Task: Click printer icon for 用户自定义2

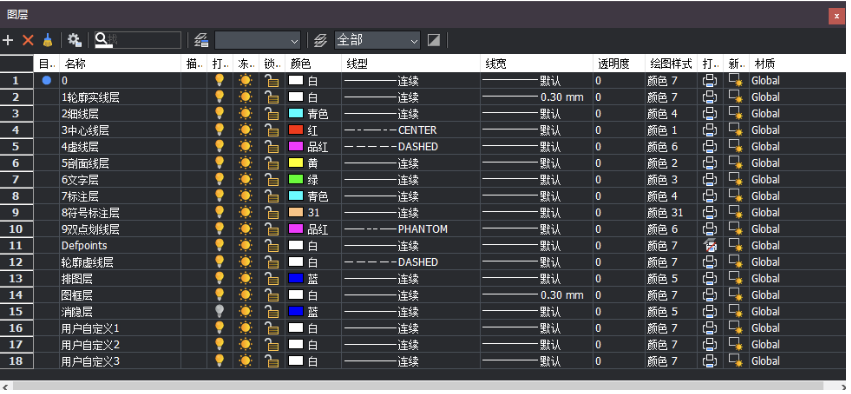Action: (710, 345)
